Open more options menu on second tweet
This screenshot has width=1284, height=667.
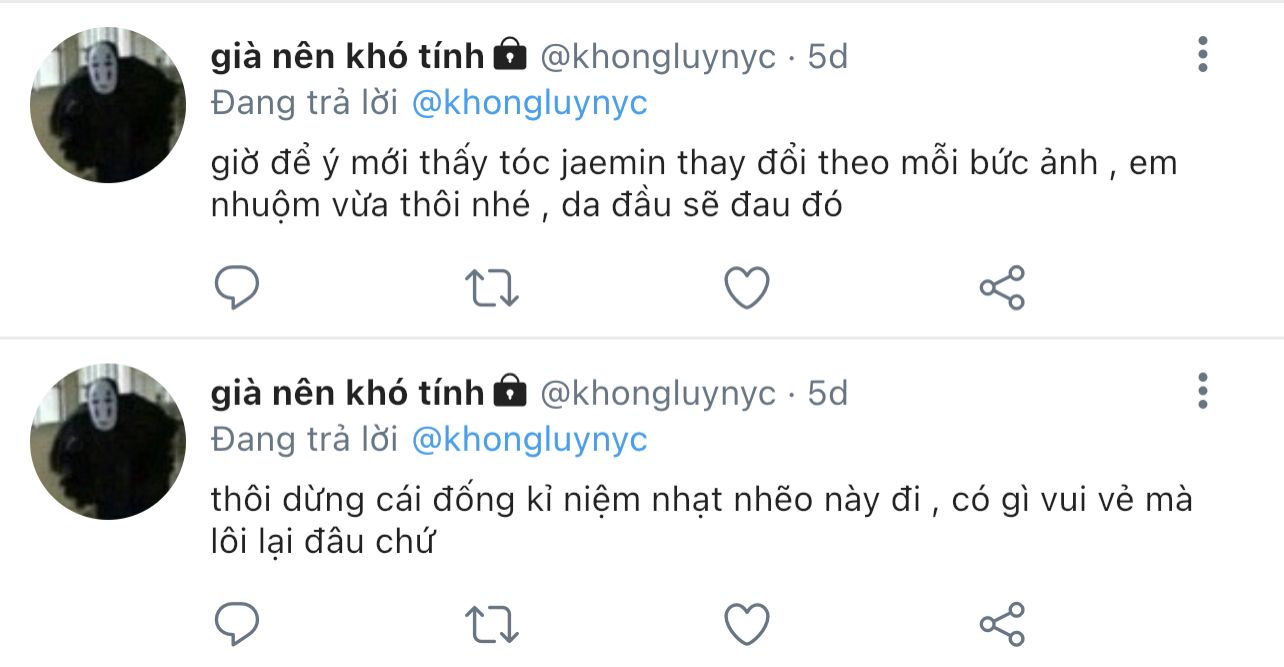pyautogui.click(x=1203, y=391)
